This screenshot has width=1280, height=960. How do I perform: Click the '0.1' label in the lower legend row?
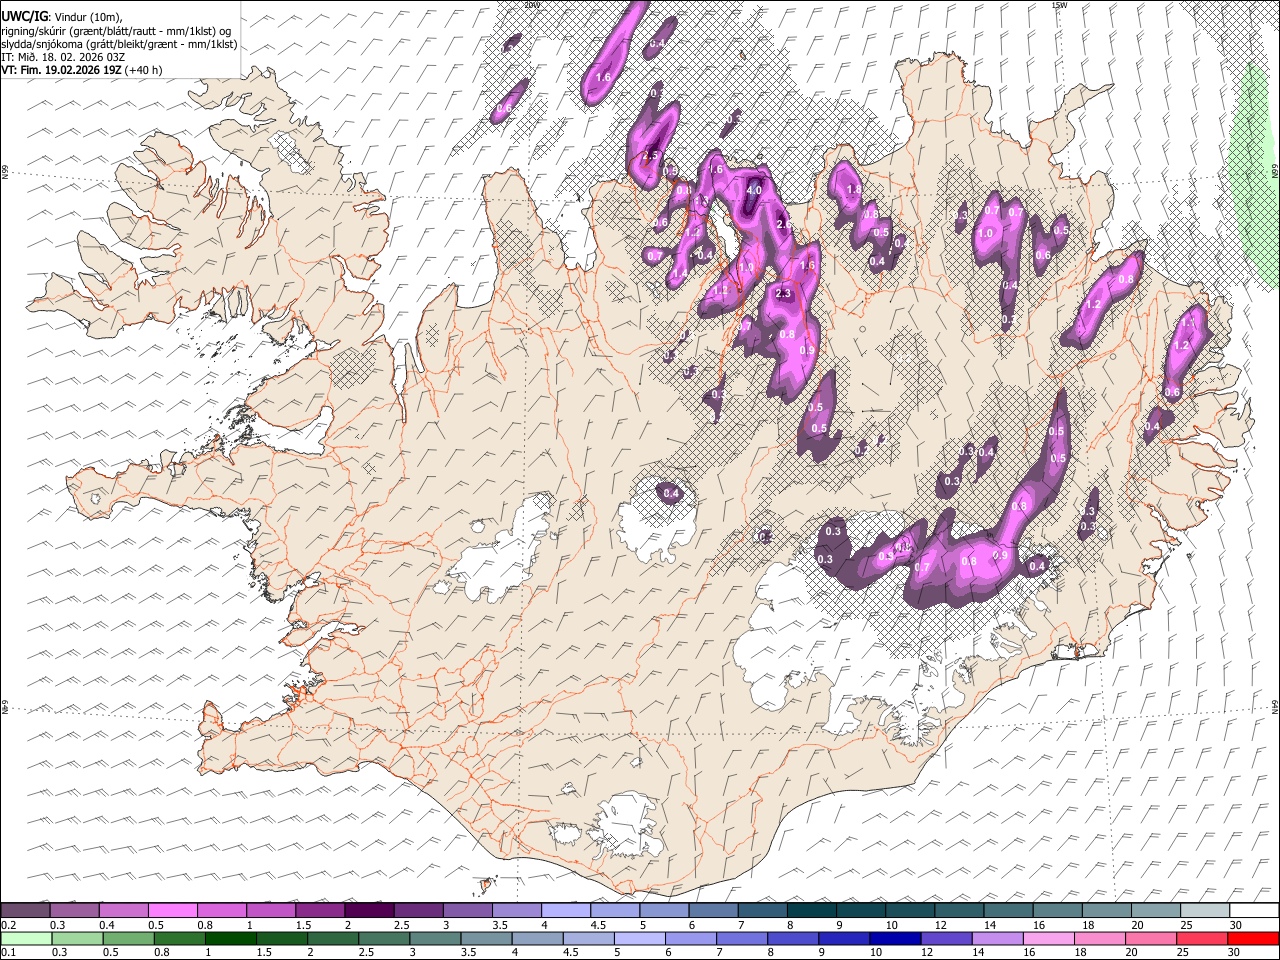[9, 952]
